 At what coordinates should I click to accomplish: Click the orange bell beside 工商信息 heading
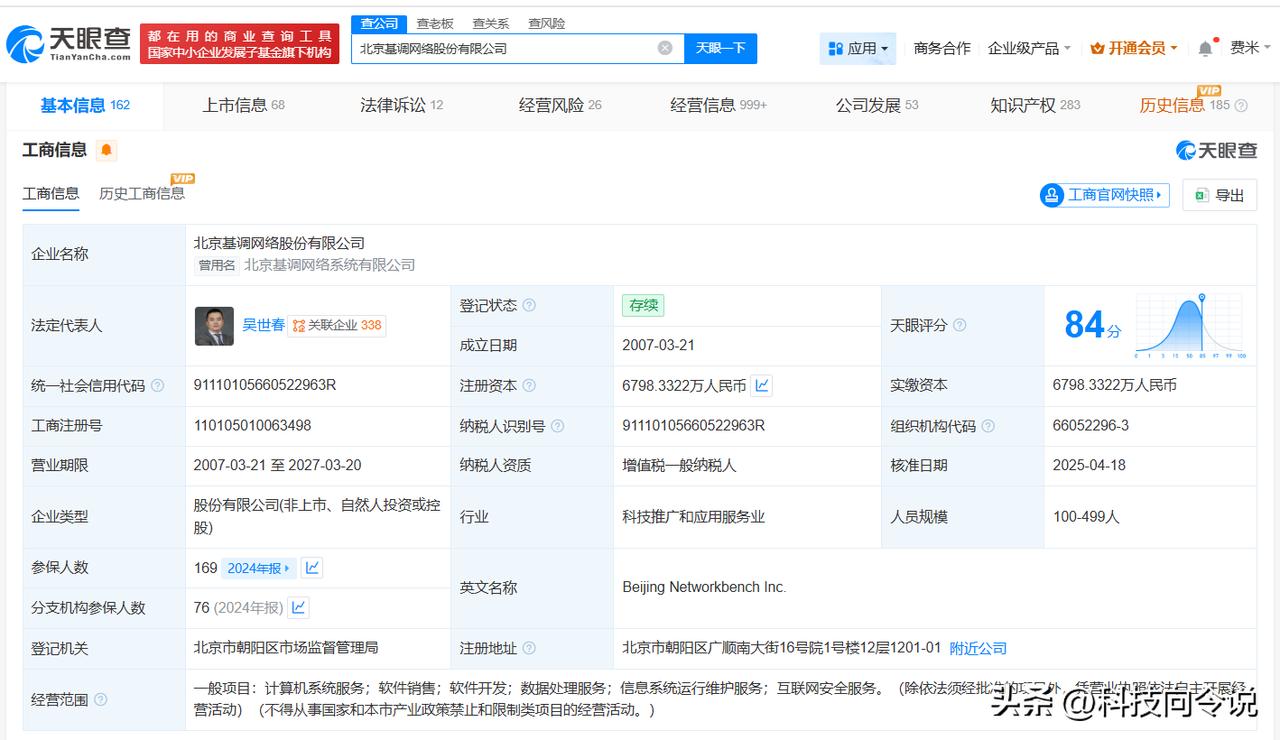[106, 150]
